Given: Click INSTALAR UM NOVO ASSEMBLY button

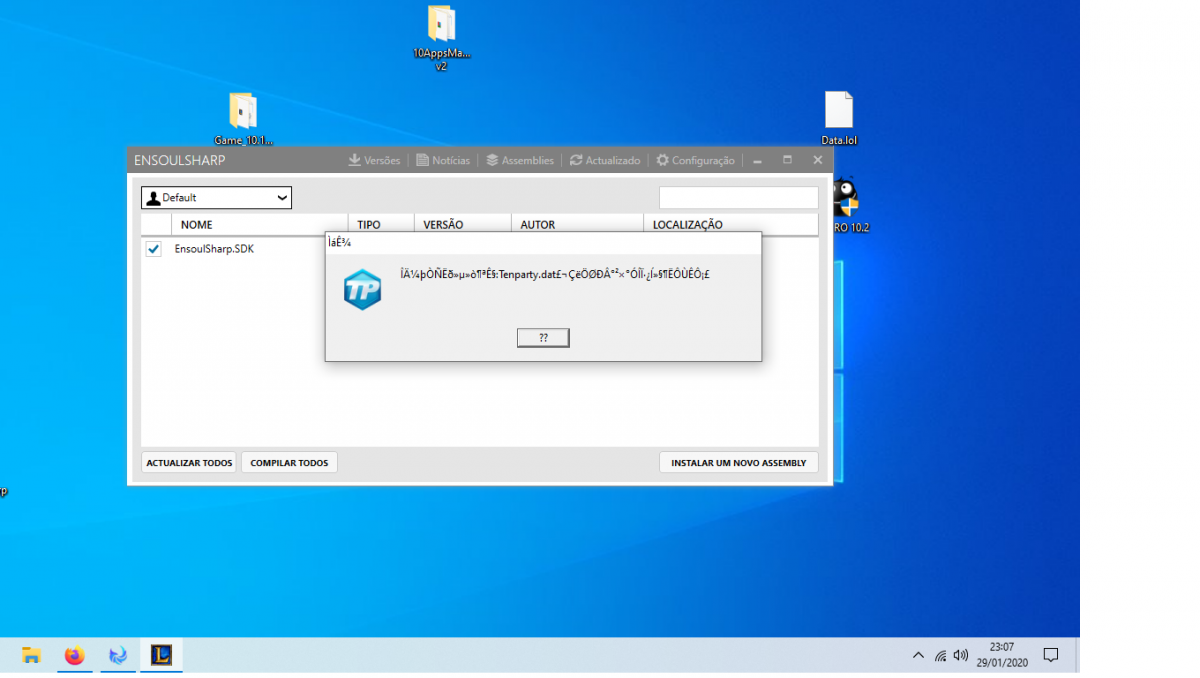Looking at the screenshot, I should [x=738, y=463].
